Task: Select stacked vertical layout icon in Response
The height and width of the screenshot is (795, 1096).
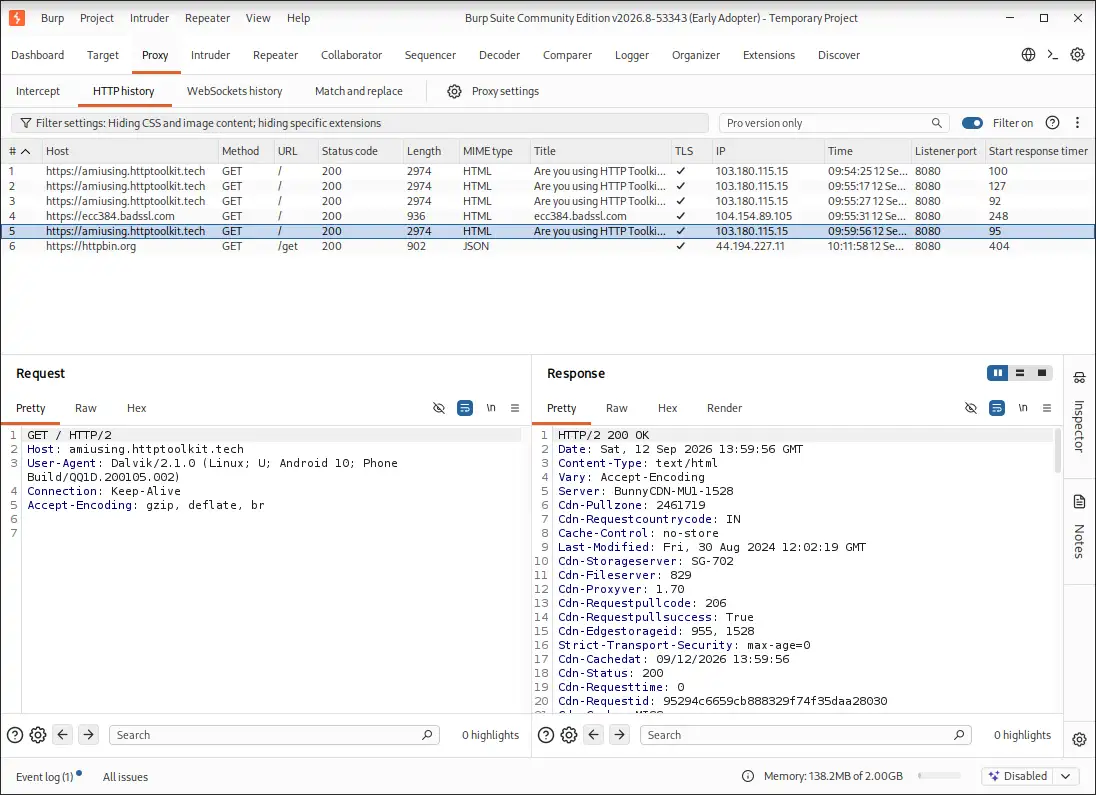Action: click(x=1020, y=373)
